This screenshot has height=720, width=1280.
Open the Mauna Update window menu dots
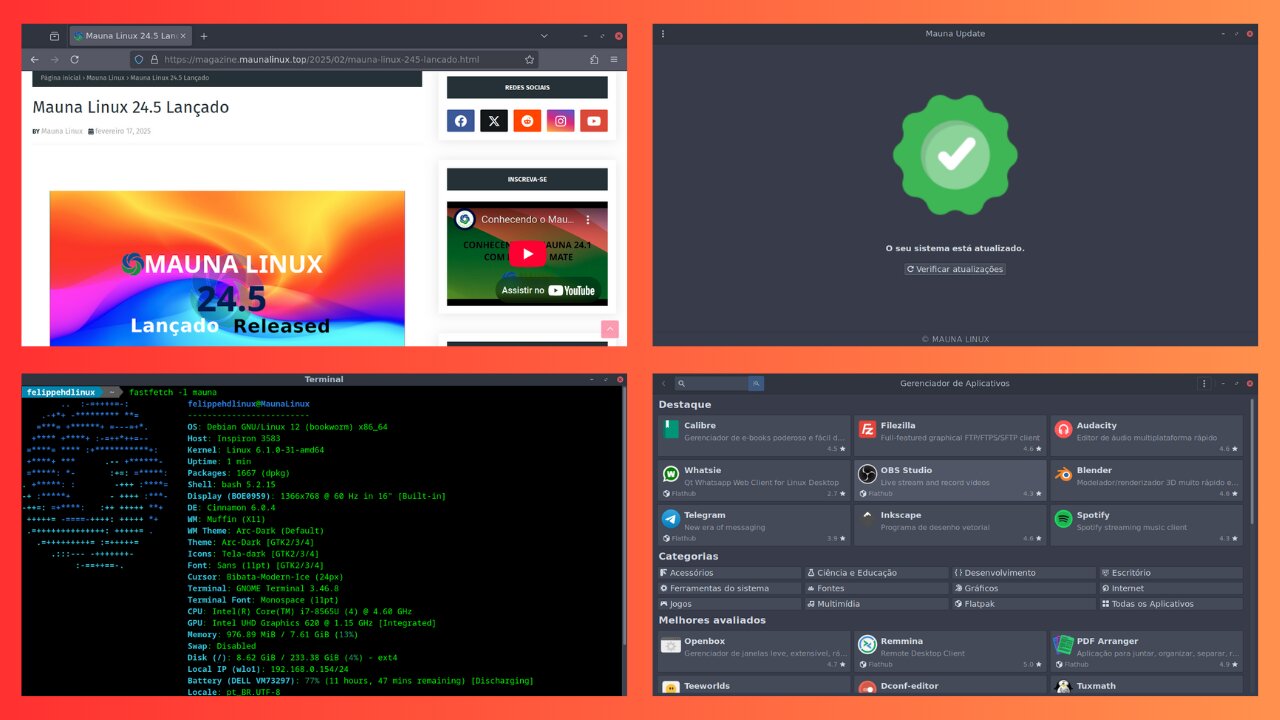point(662,34)
